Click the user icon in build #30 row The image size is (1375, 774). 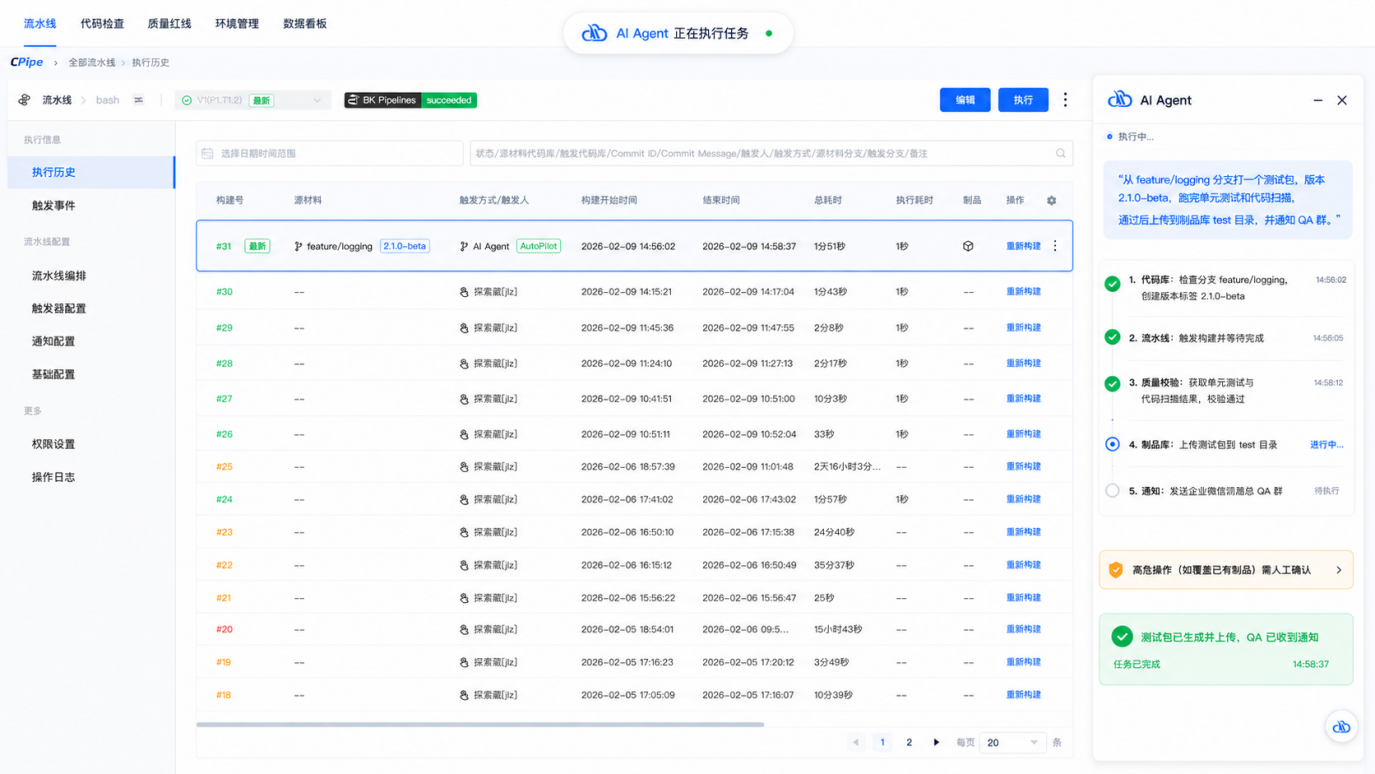(464, 292)
